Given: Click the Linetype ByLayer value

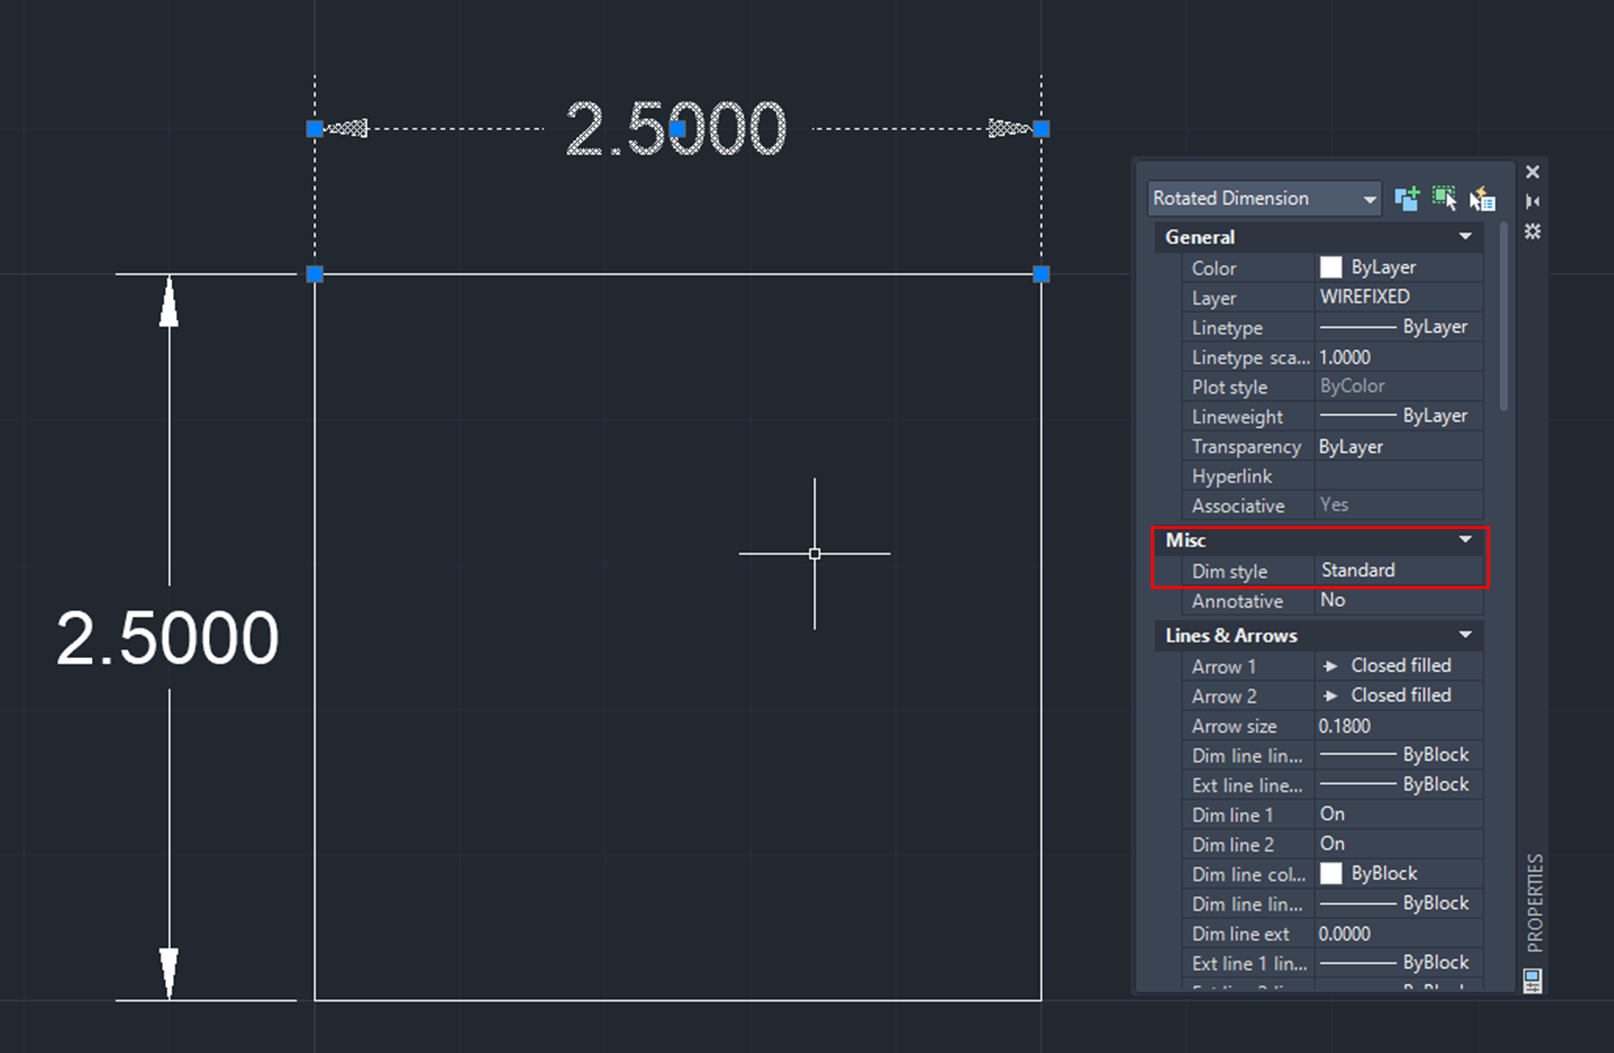Looking at the screenshot, I should (1399, 327).
